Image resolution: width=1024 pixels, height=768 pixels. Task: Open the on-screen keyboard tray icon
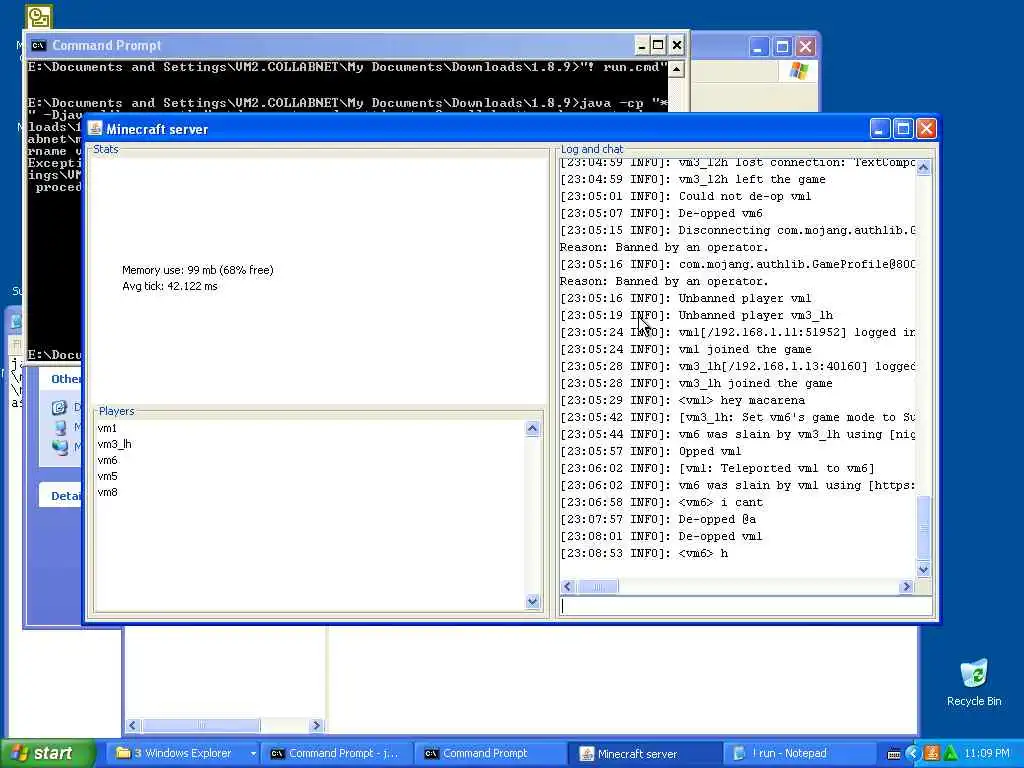point(894,754)
